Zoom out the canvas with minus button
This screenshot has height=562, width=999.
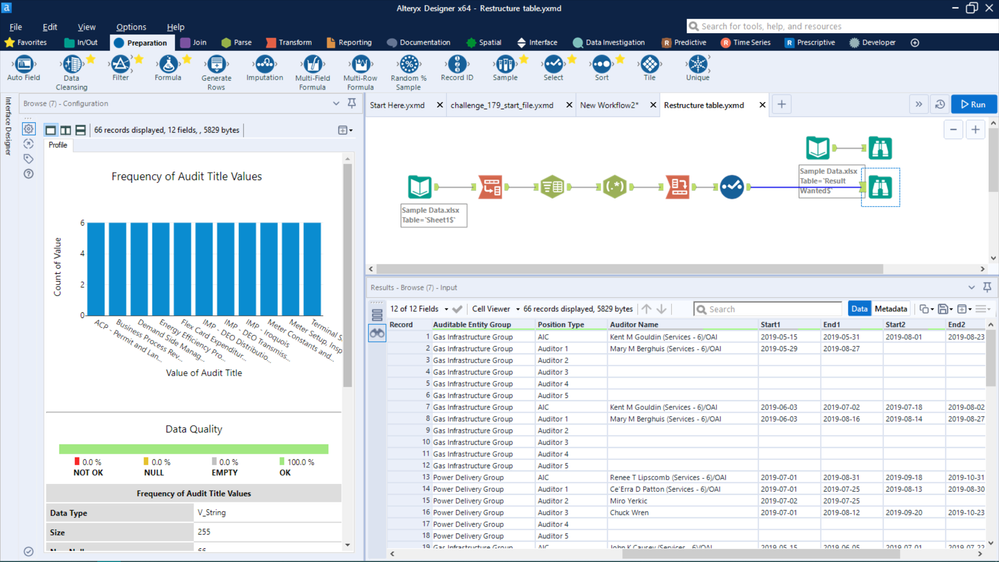(x=953, y=130)
